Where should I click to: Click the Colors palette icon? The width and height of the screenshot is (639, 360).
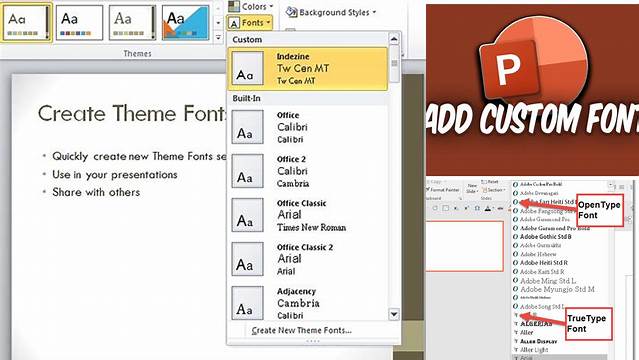tap(234, 6)
